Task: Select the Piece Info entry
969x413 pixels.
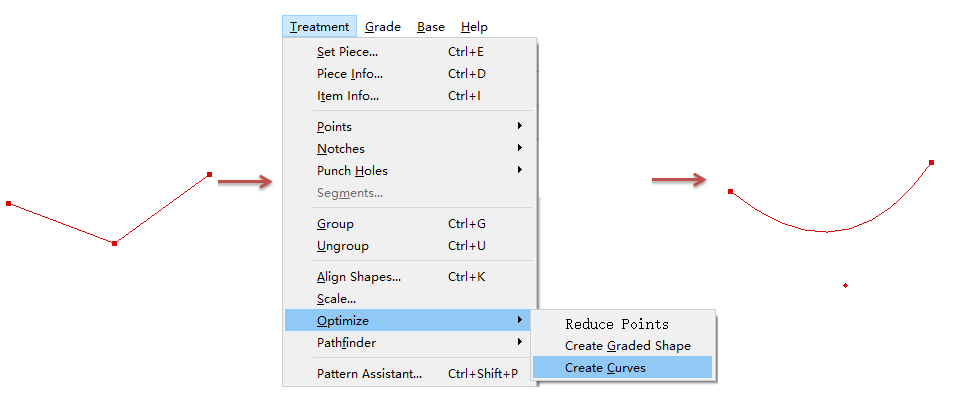Action: click(349, 74)
